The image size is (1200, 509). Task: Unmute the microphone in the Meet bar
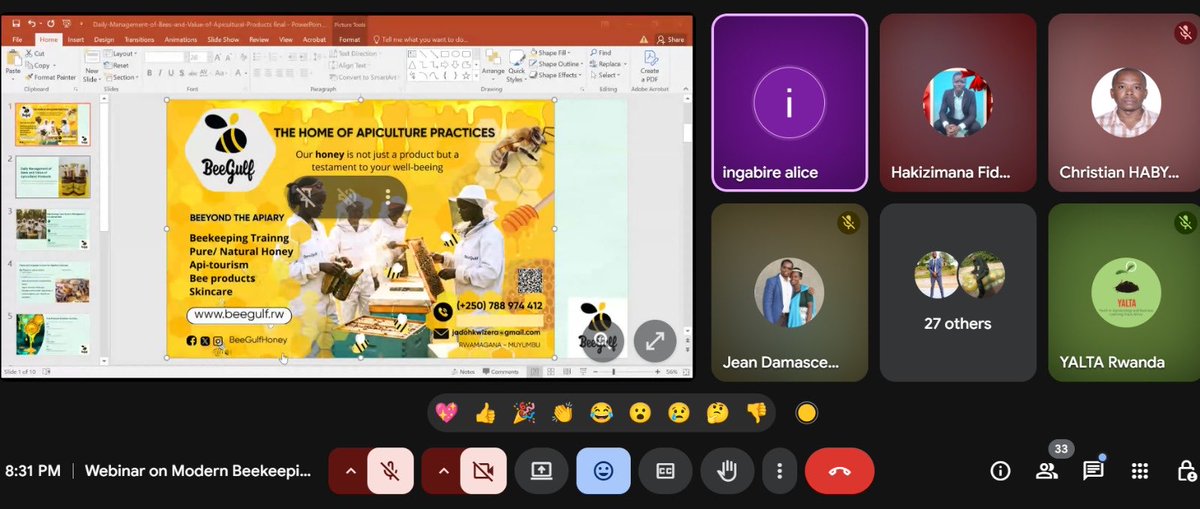click(390, 471)
